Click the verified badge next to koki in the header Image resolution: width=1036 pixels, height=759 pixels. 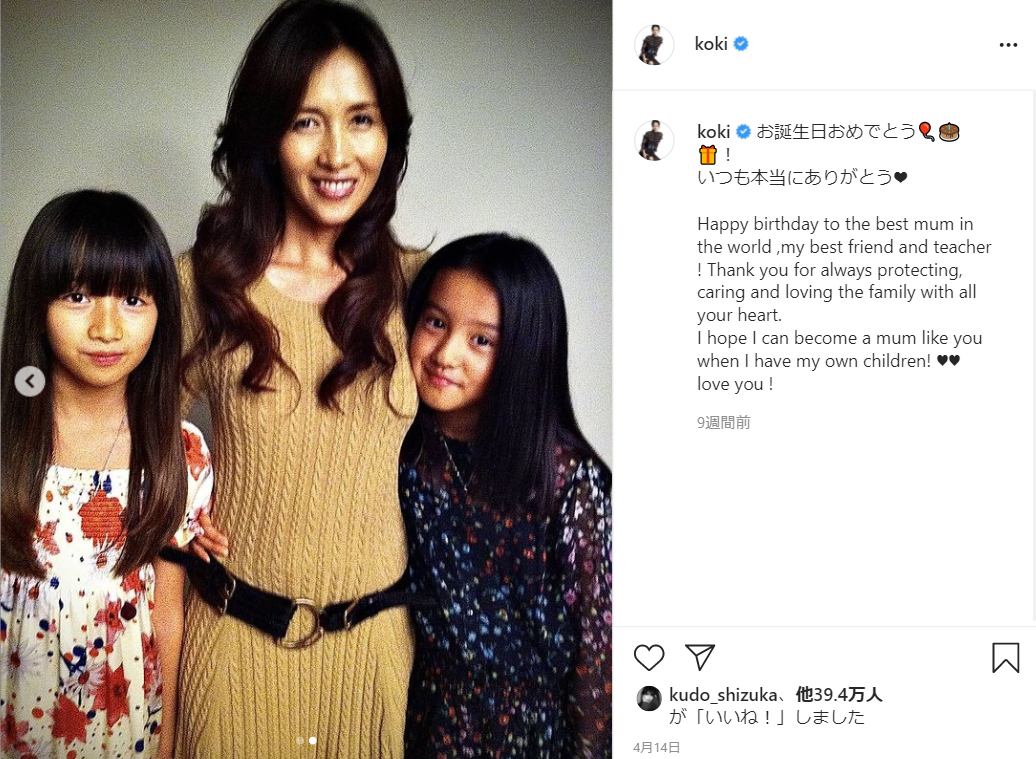(x=741, y=44)
